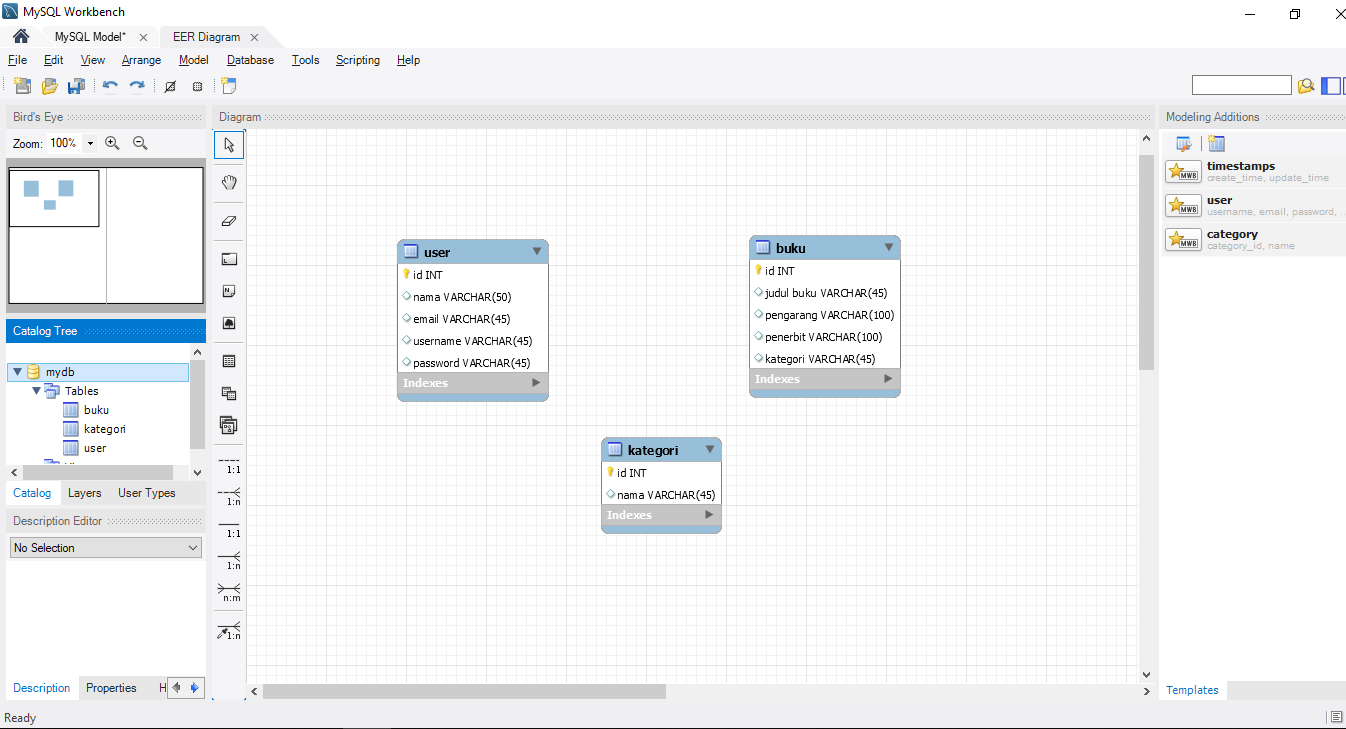
Task: Select buku in Catalog Tree
Action: pos(96,410)
